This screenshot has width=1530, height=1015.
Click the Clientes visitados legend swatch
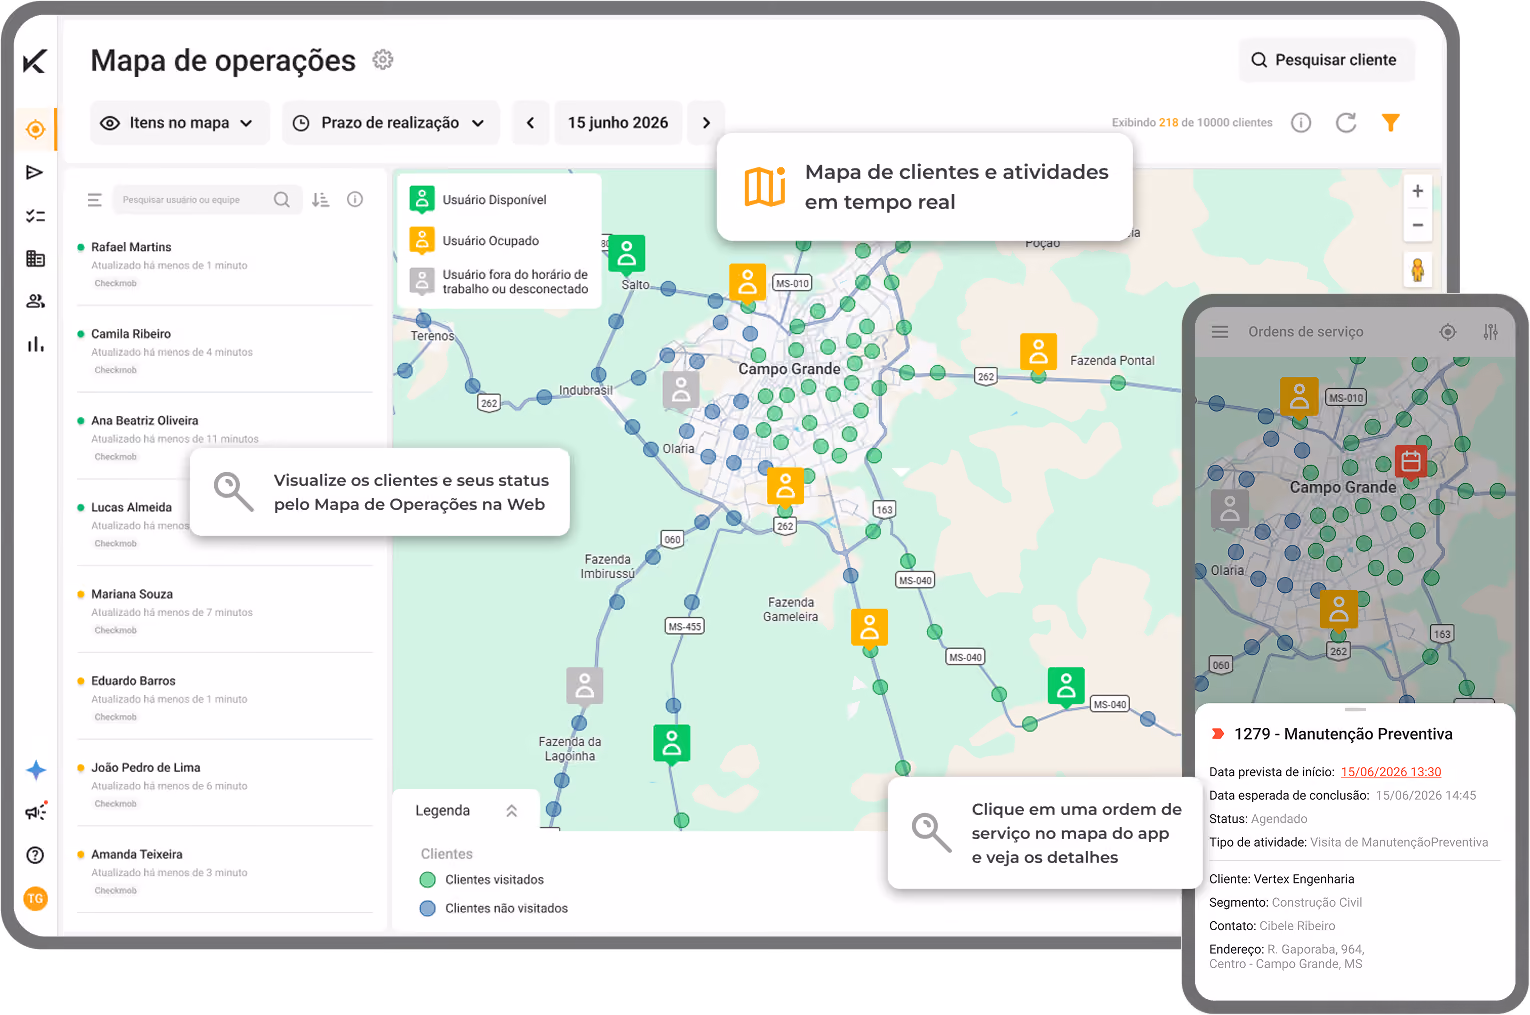428,880
